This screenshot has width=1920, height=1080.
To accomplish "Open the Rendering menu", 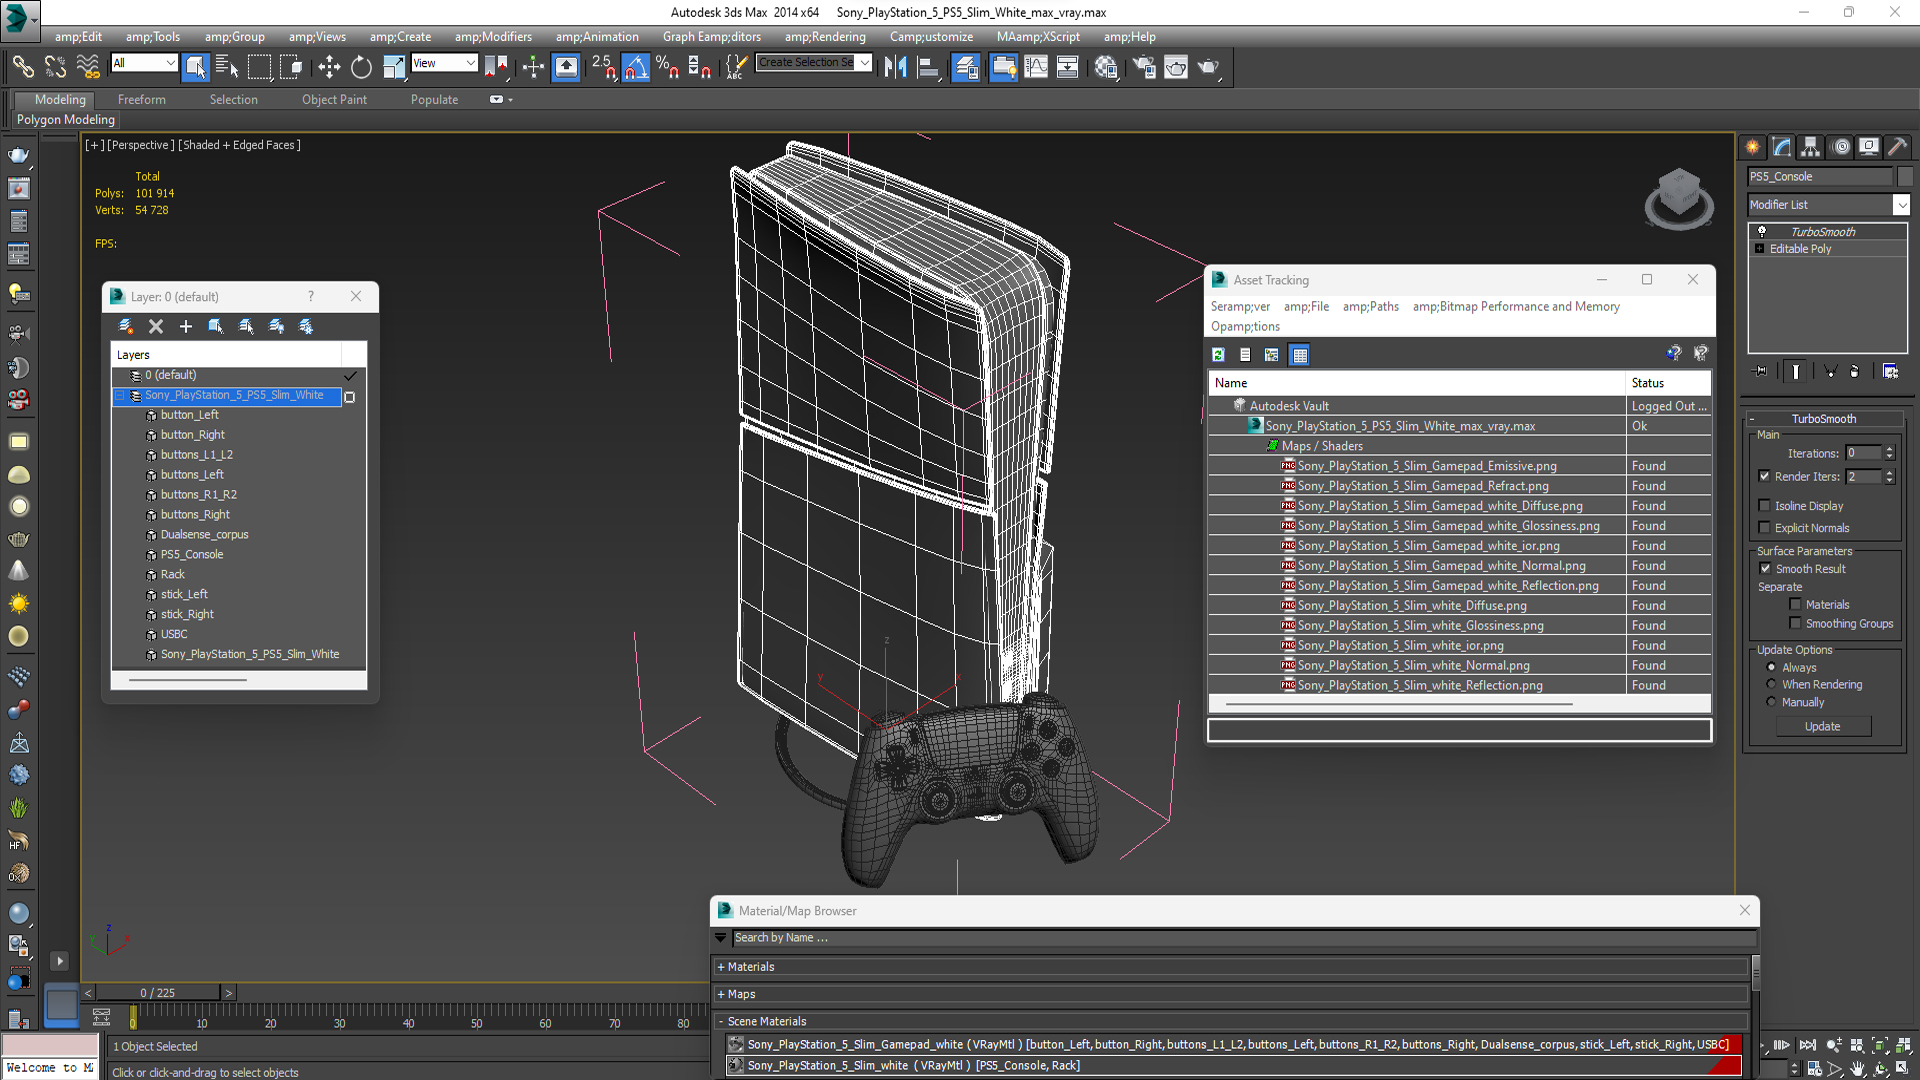I will click(824, 37).
